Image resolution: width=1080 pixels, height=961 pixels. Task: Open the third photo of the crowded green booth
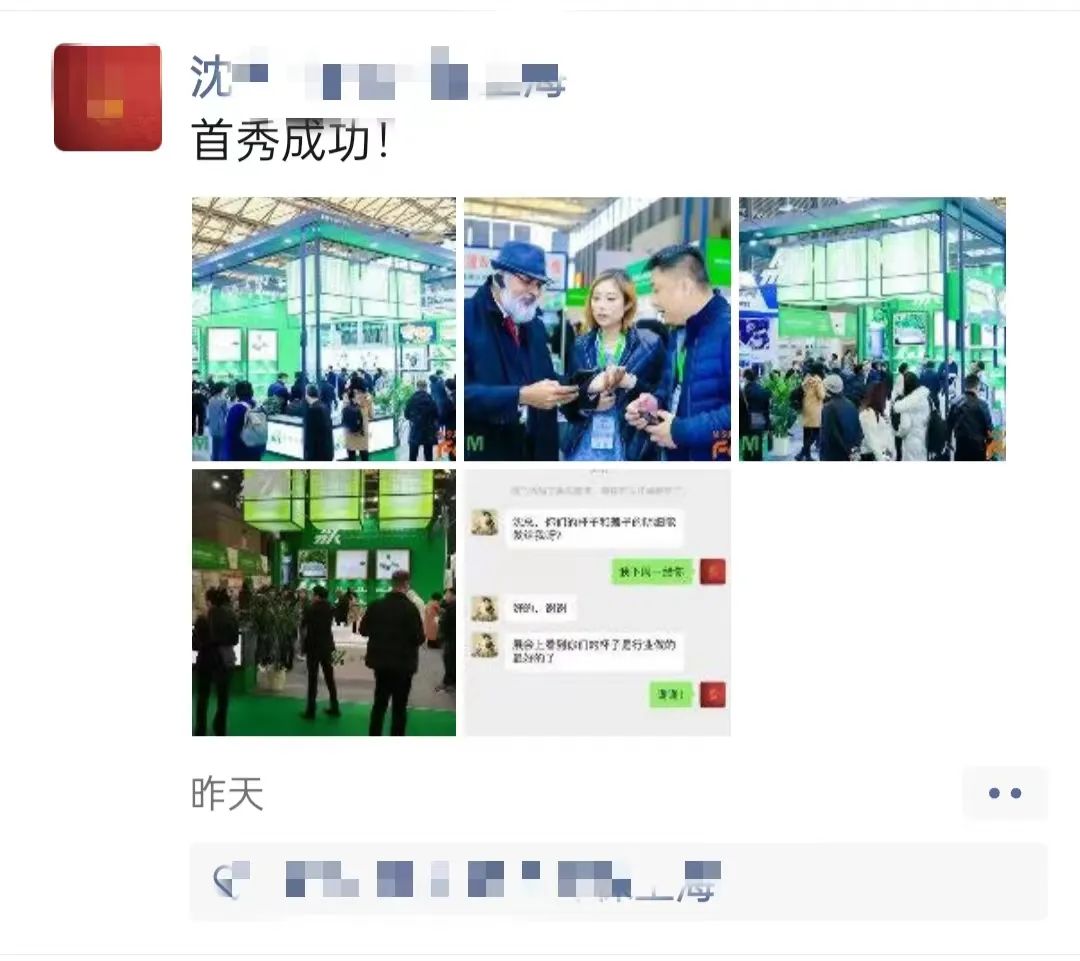click(x=872, y=329)
